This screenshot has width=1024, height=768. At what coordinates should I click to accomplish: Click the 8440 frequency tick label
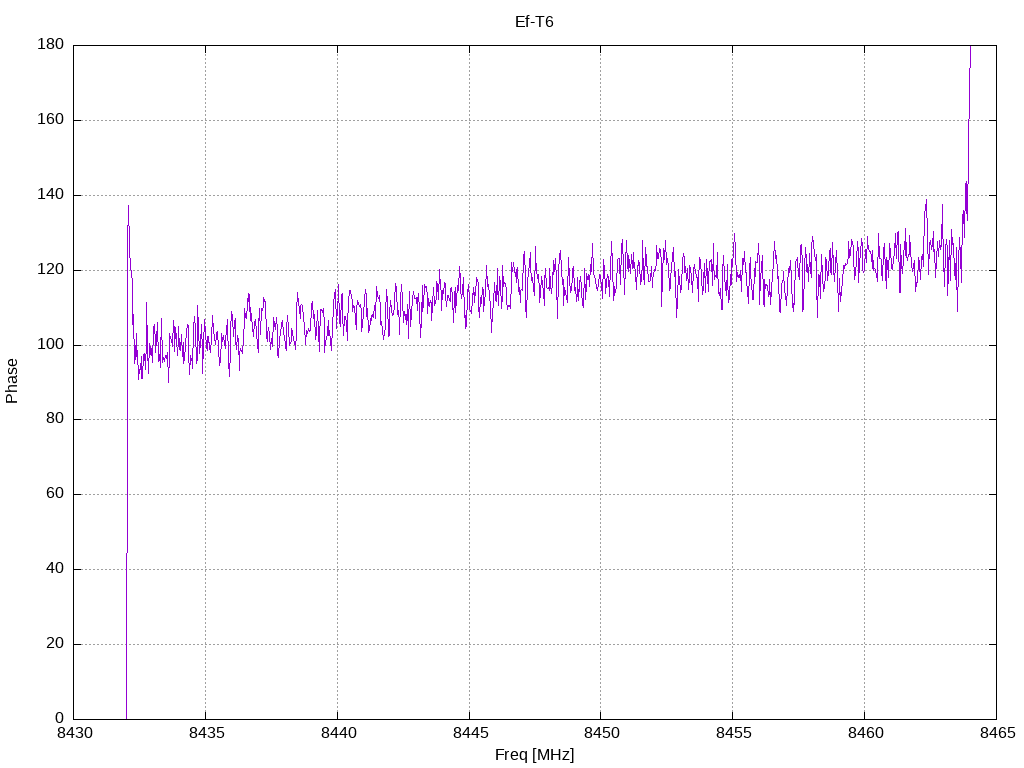(337, 734)
